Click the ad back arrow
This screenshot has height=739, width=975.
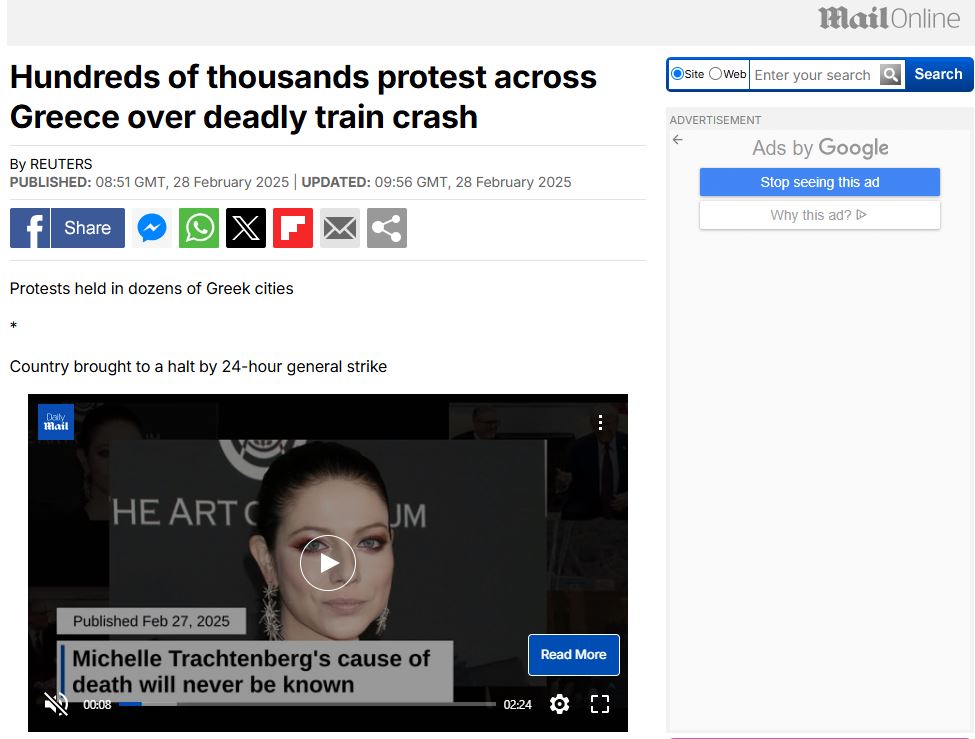pyautogui.click(x=678, y=140)
